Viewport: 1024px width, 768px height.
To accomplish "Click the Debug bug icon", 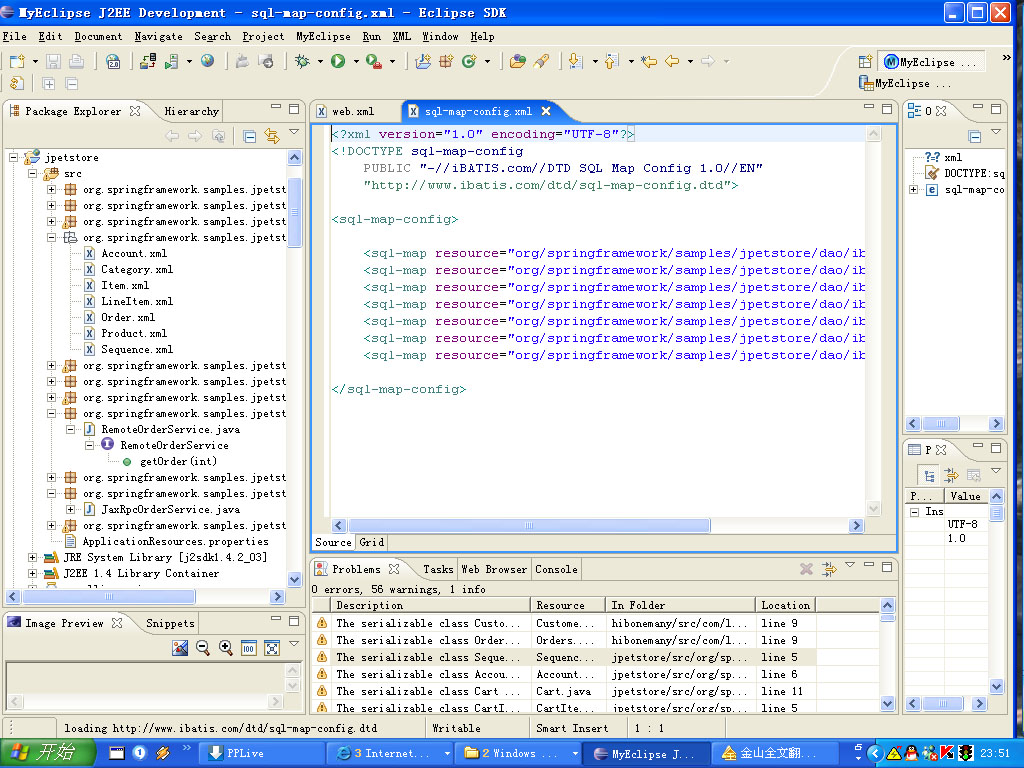I will click(x=302, y=61).
